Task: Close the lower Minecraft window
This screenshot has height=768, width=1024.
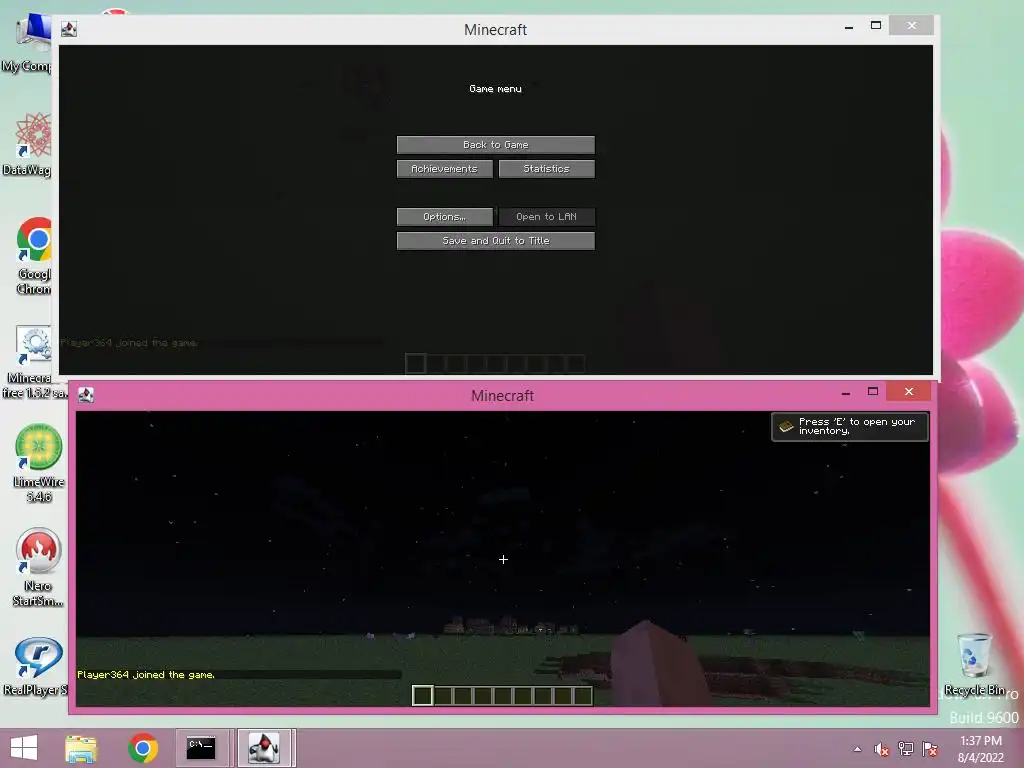Action: tap(908, 391)
